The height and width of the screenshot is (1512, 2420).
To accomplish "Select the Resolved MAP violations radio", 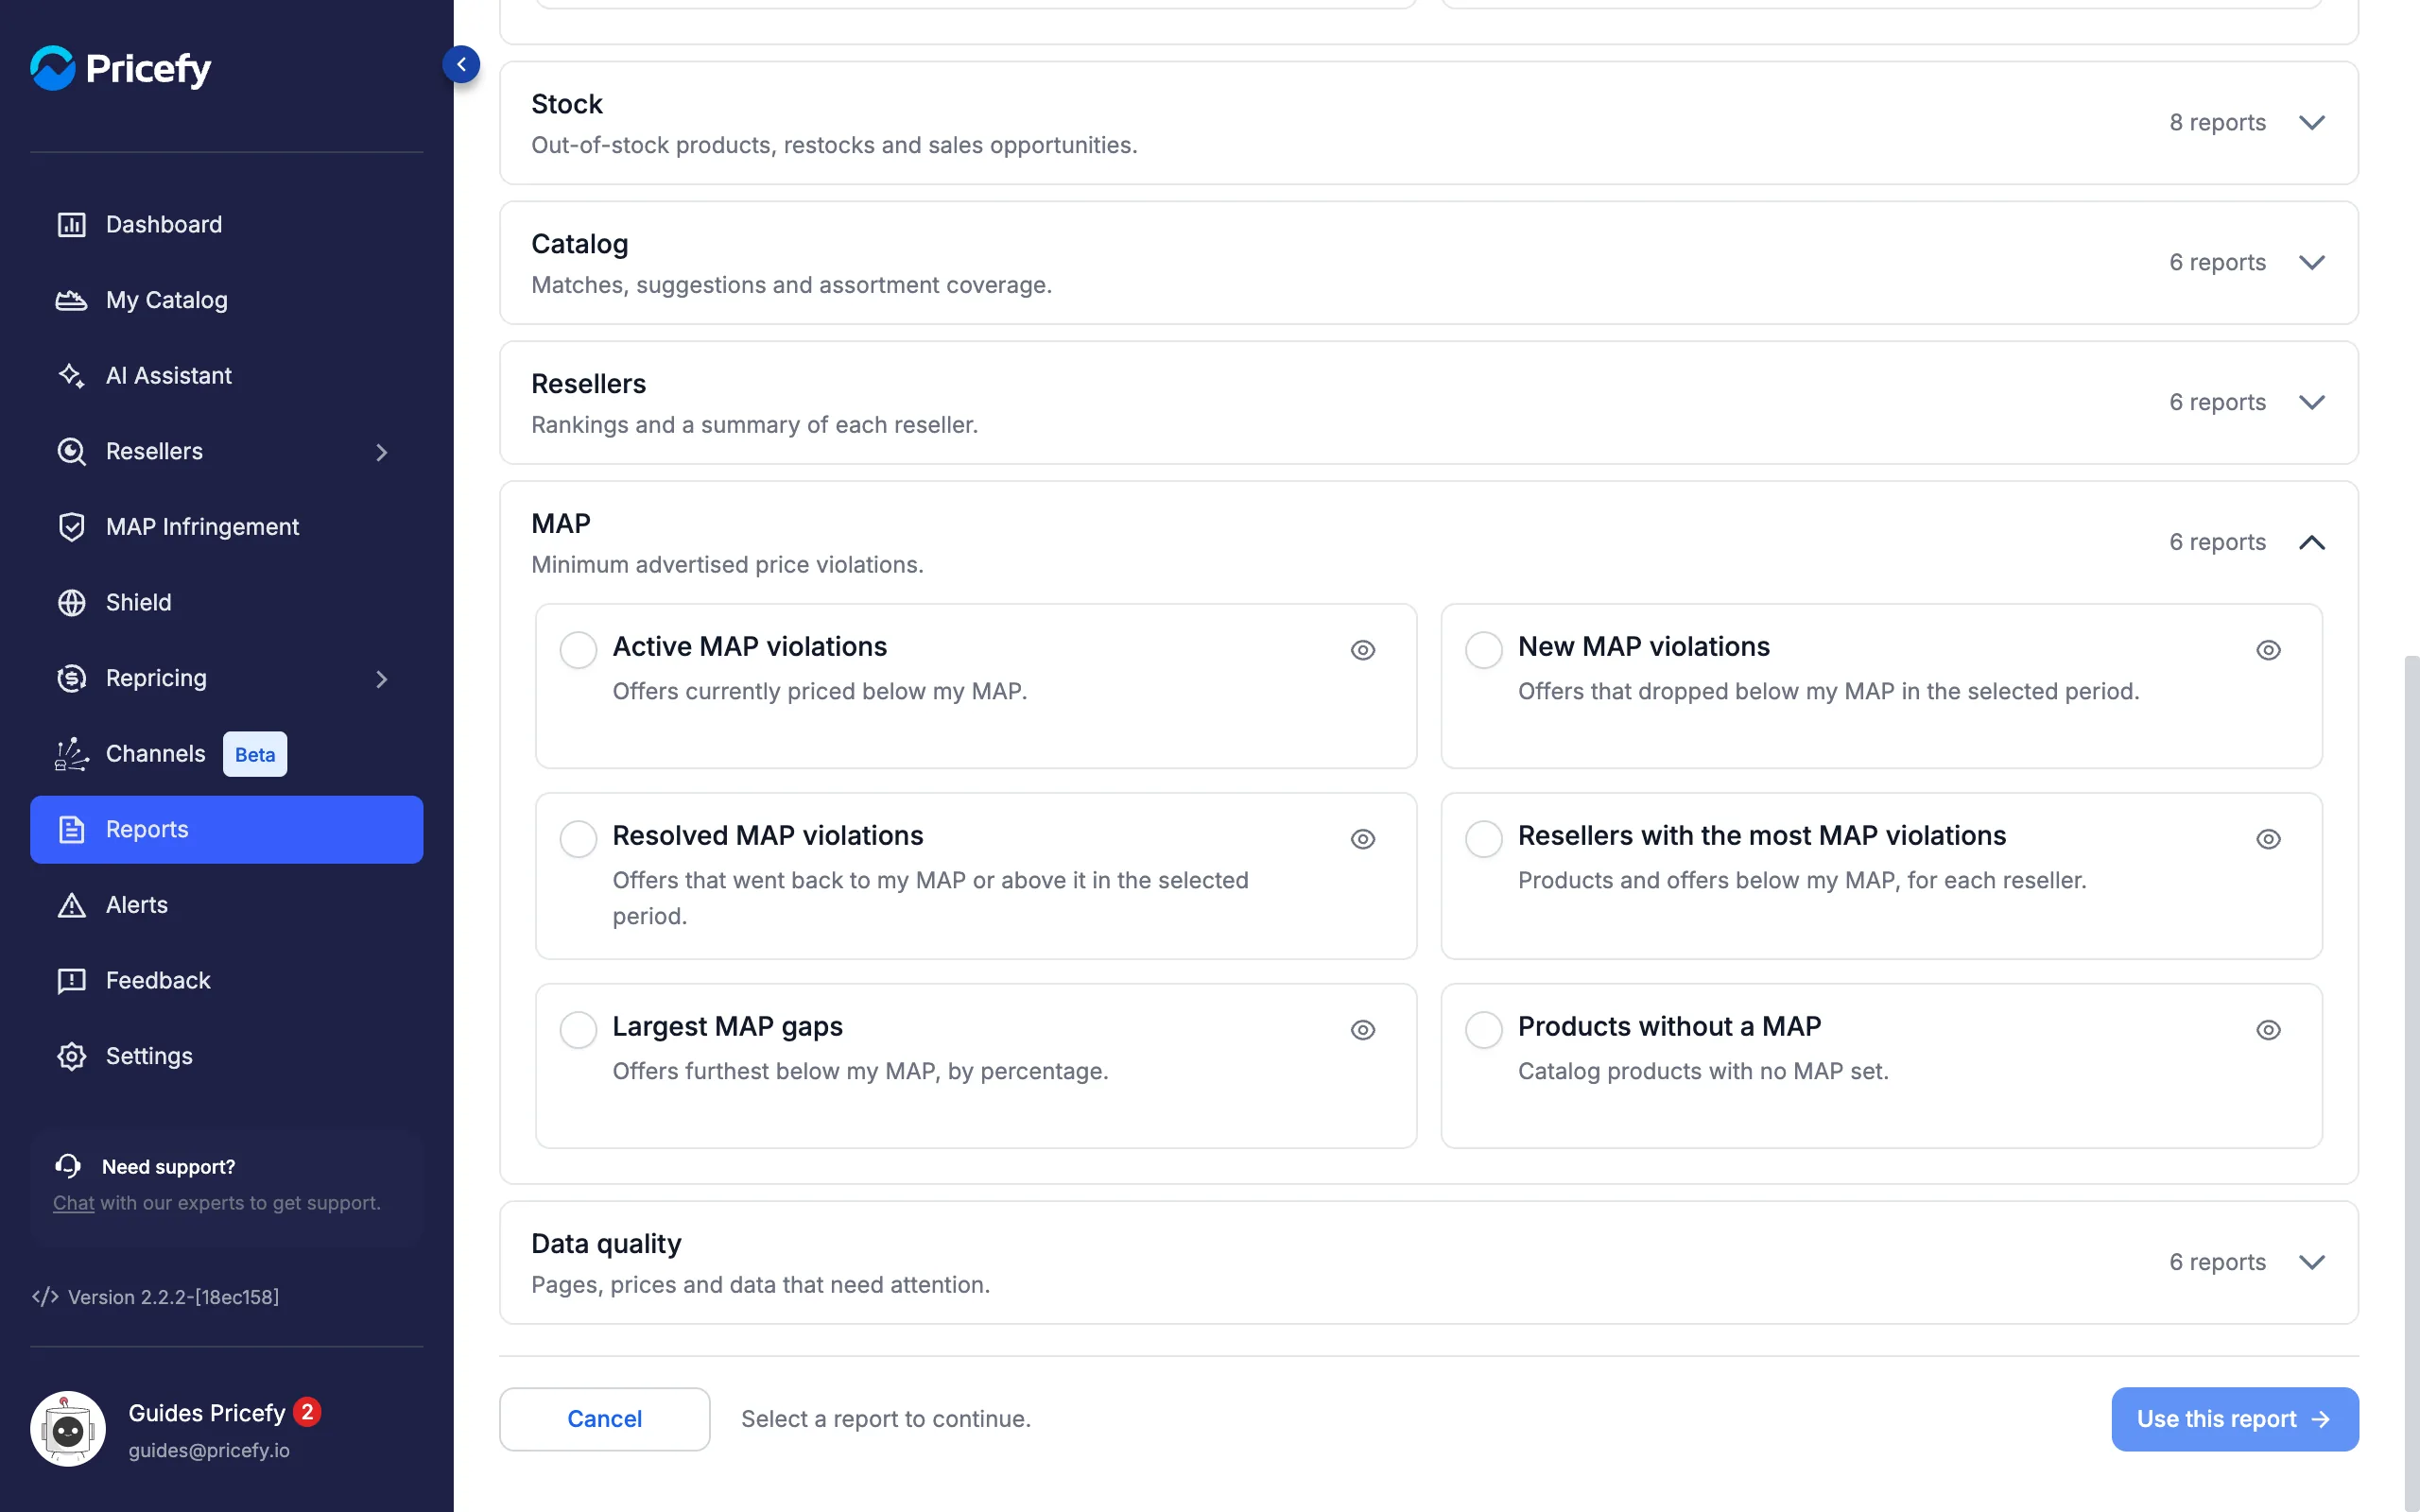I will (578, 839).
